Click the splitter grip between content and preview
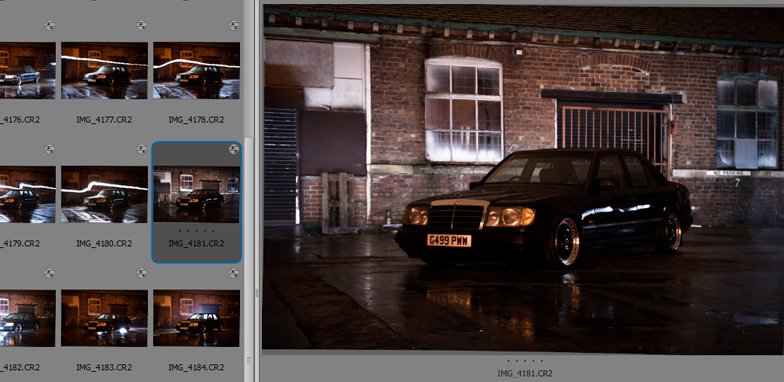Image resolution: width=784 pixels, height=382 pixels. click(257, 292)
